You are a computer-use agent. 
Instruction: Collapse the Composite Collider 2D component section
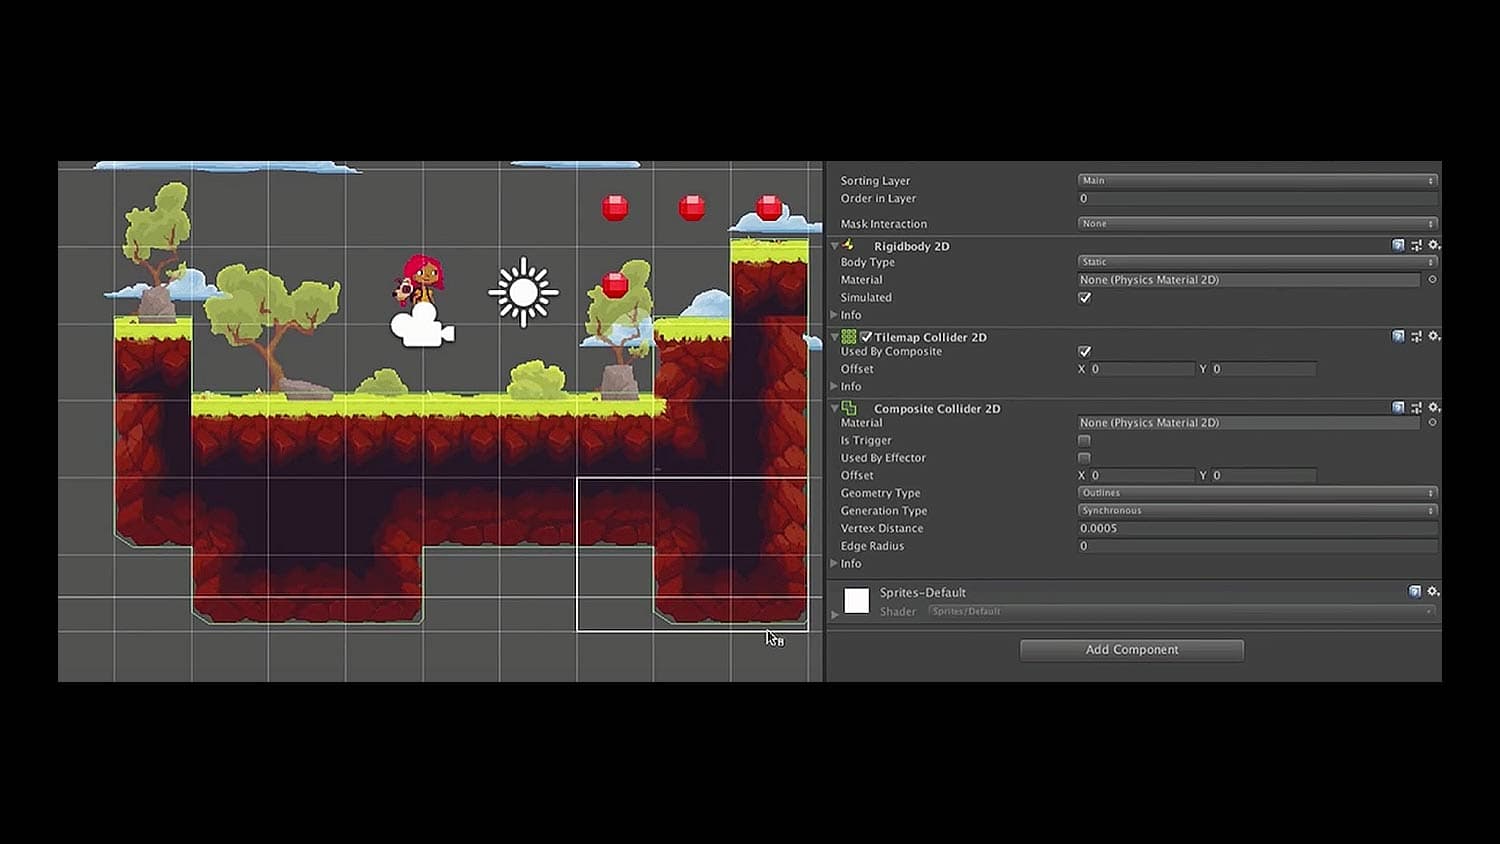[x=836, y=408]
